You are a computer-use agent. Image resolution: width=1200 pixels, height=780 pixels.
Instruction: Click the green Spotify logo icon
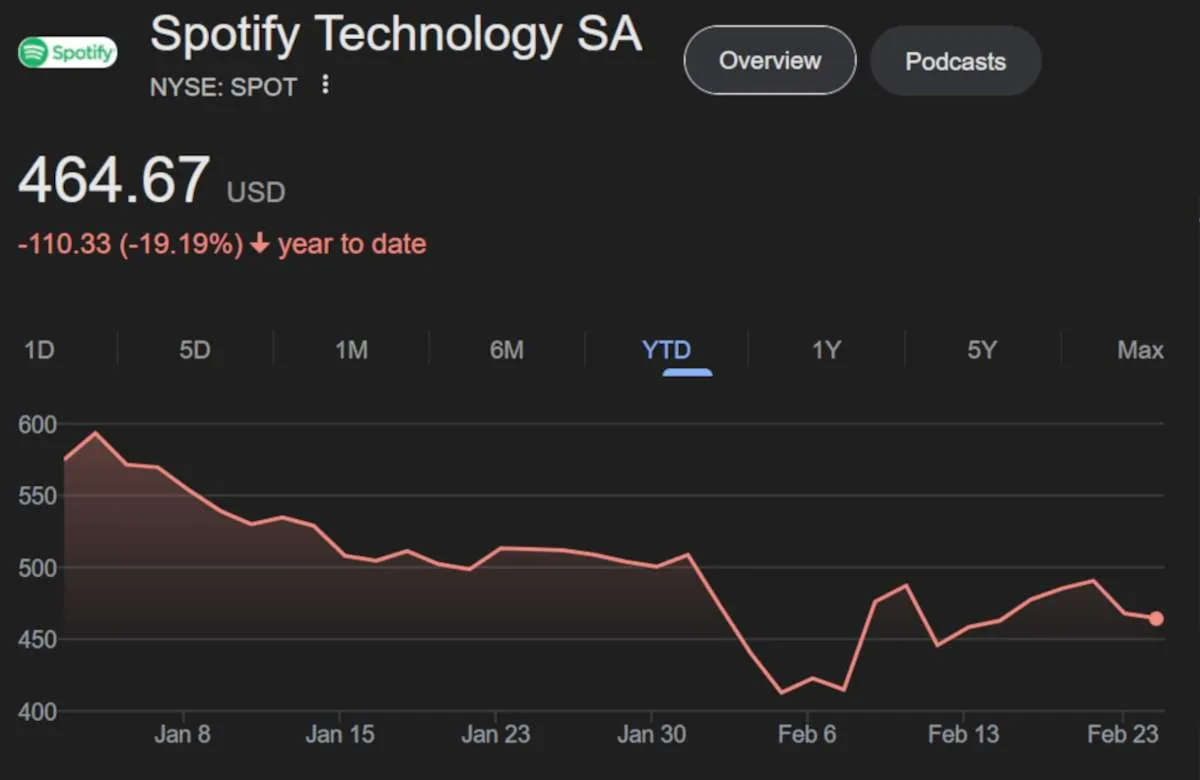[68, 51]
